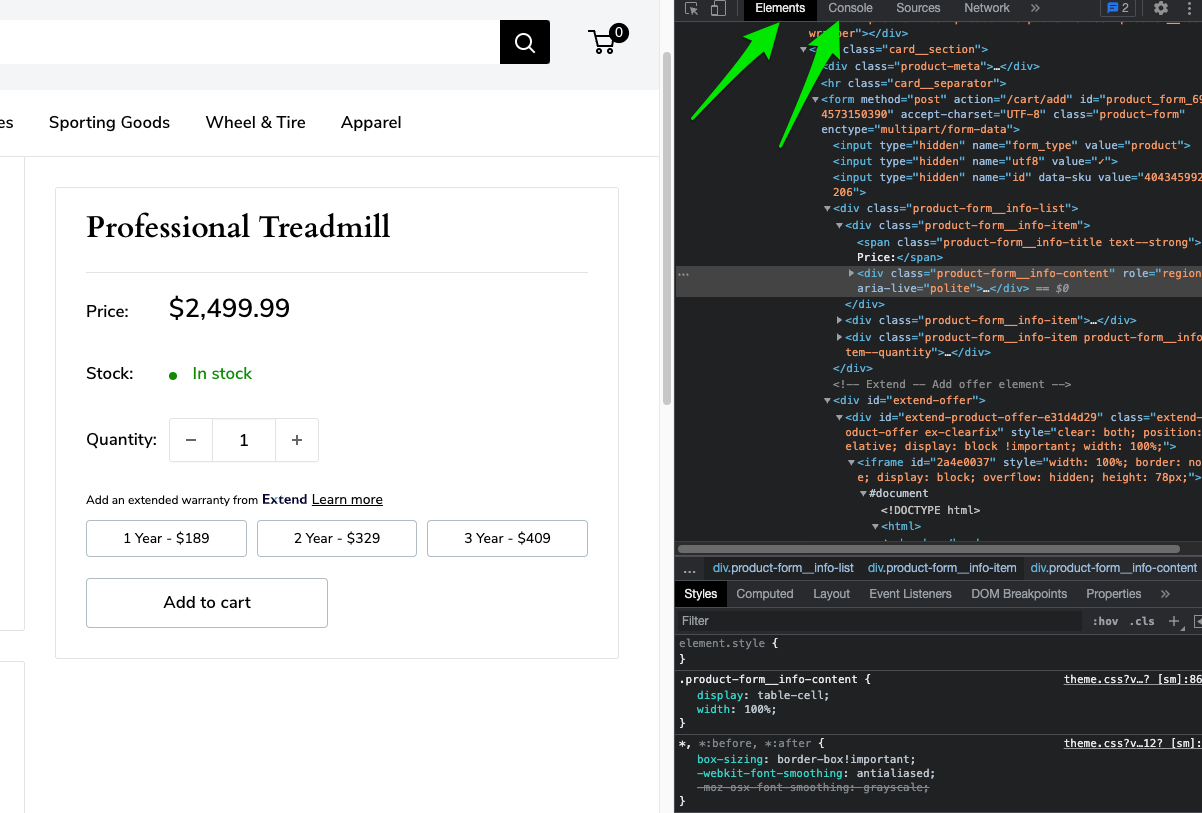Collapse the extend-offer div node
The image size is (1202, 813).
point(827,400)
